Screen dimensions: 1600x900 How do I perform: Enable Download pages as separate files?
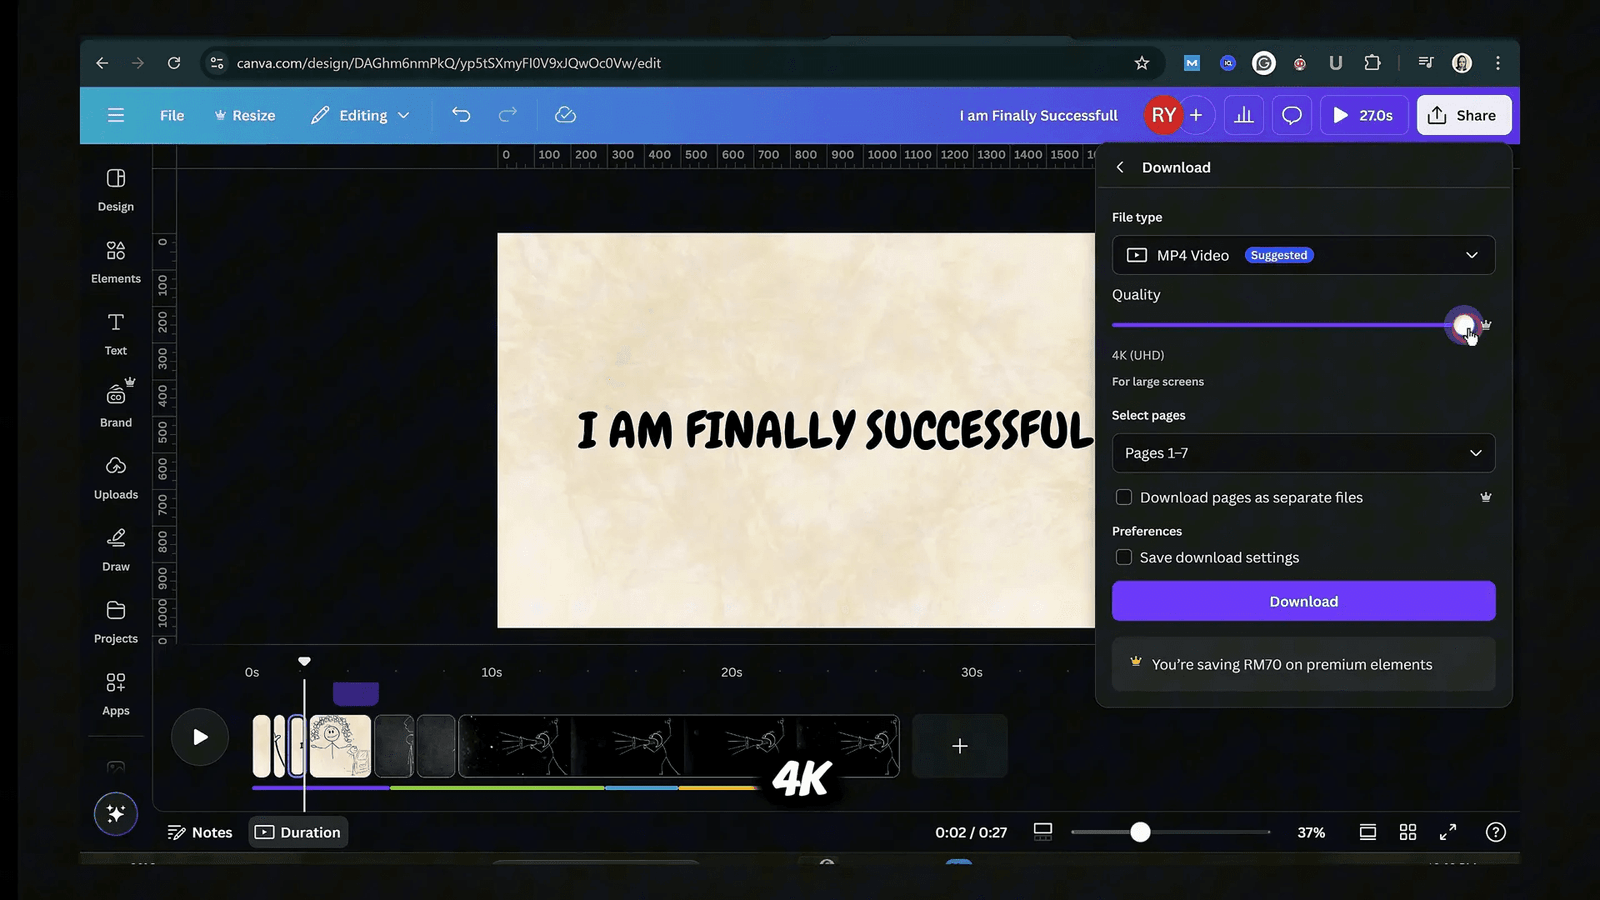(1124, 497)
